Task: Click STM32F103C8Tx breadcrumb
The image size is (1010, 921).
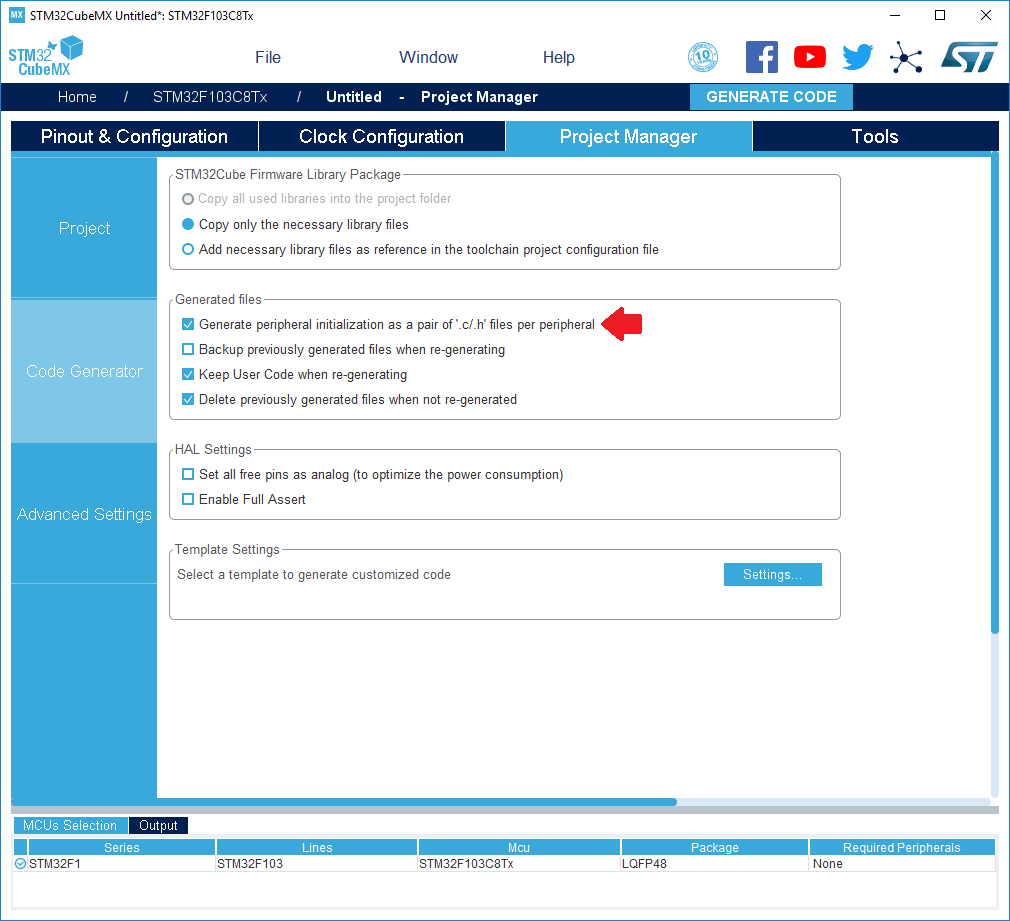Action: [210, 97]
